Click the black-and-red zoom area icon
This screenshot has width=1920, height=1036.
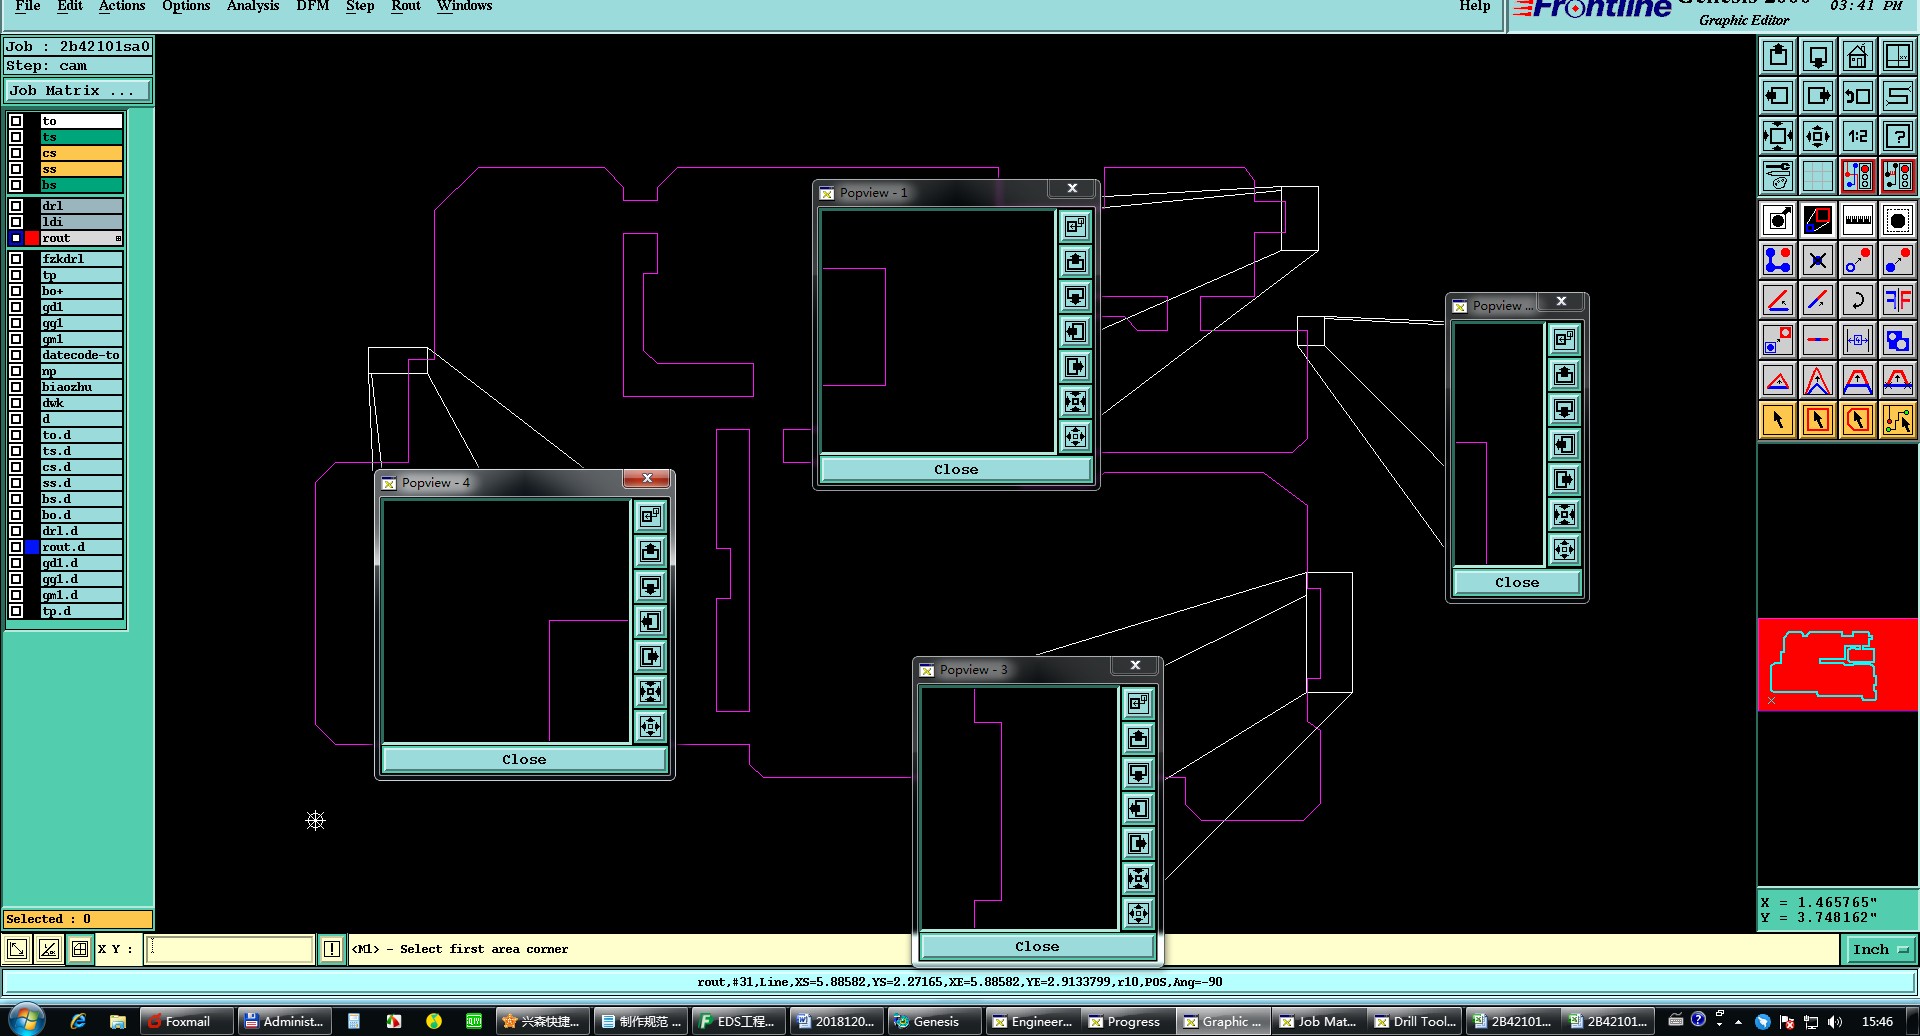click(x=1818, y=220)
